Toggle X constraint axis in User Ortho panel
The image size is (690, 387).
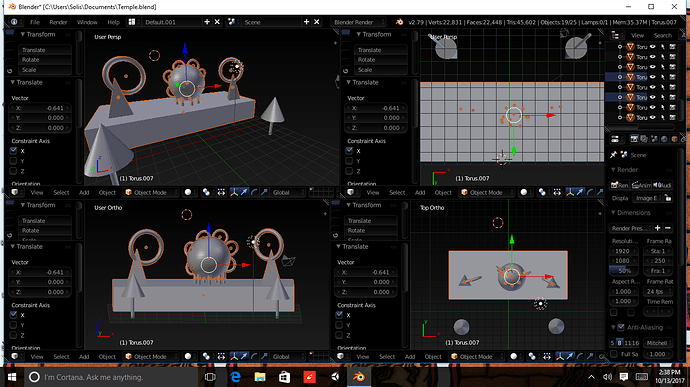click(13, 315)
